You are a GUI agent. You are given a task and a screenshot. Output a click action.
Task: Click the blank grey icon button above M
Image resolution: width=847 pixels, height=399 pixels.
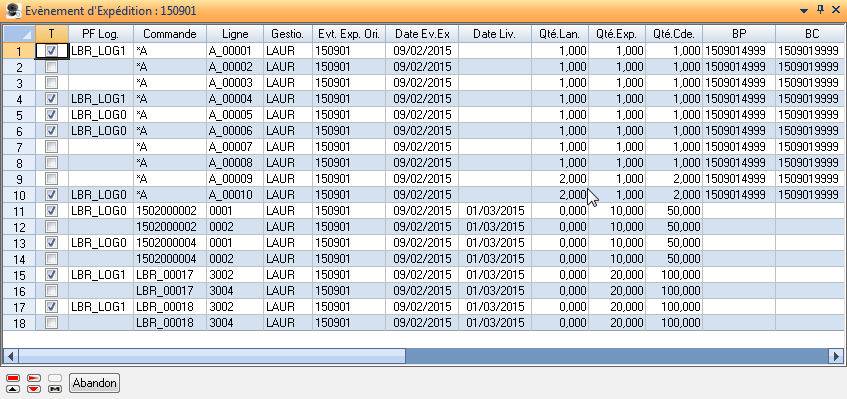(55, 377)
